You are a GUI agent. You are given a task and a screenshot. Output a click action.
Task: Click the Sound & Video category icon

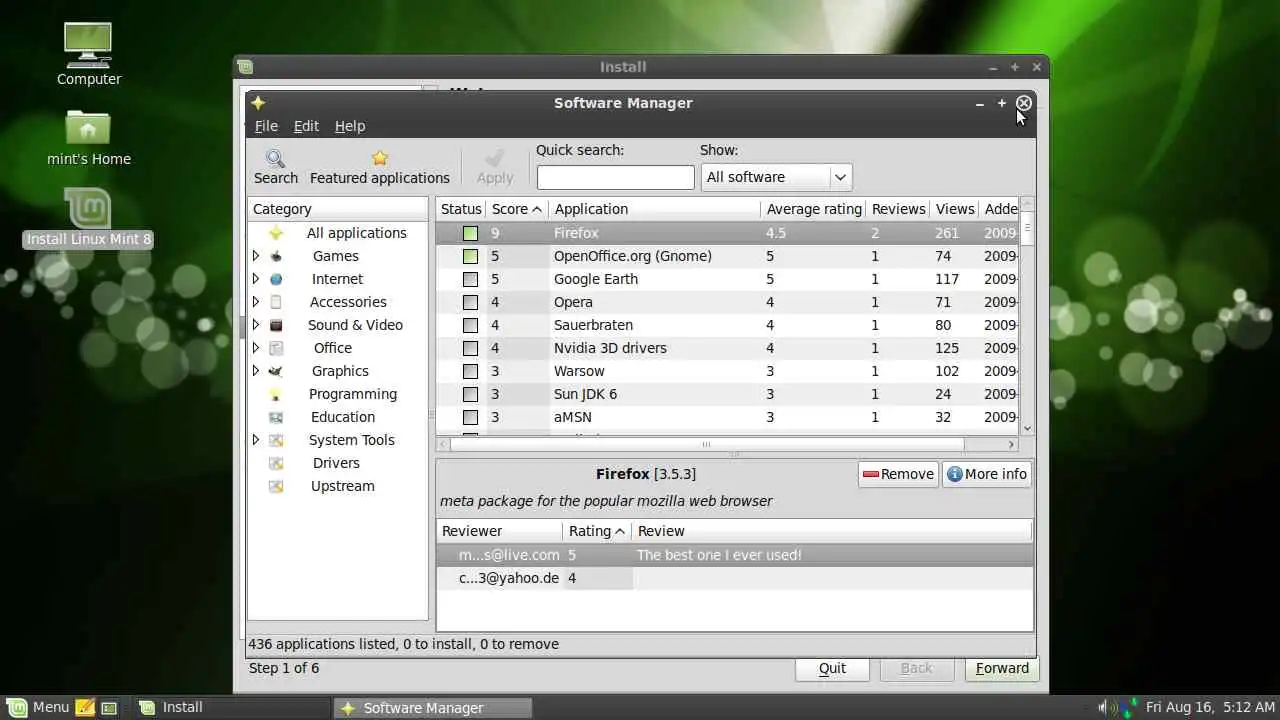tap(276, 325)
